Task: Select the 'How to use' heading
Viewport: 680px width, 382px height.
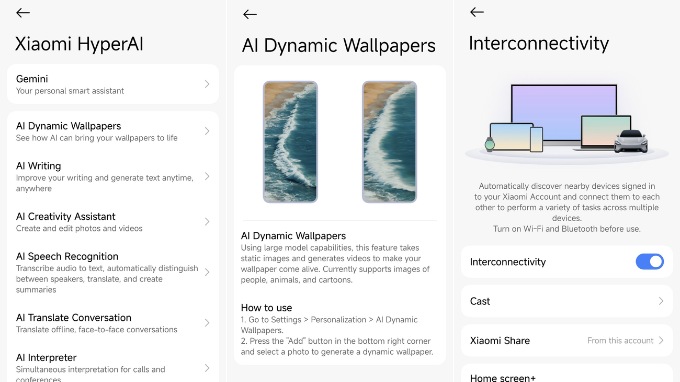Action: (266, 307)
